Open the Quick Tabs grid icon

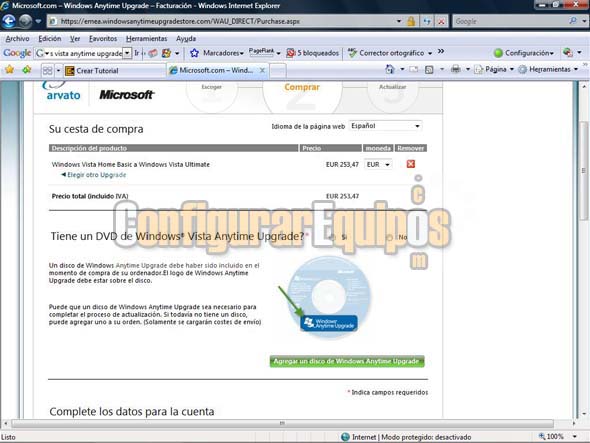(x=47, y=70)
